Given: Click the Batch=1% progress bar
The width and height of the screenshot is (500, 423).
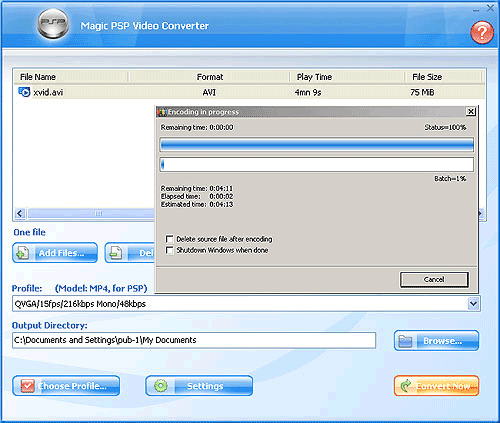Looking at the screenshot, I should click(x=317, y=165).
